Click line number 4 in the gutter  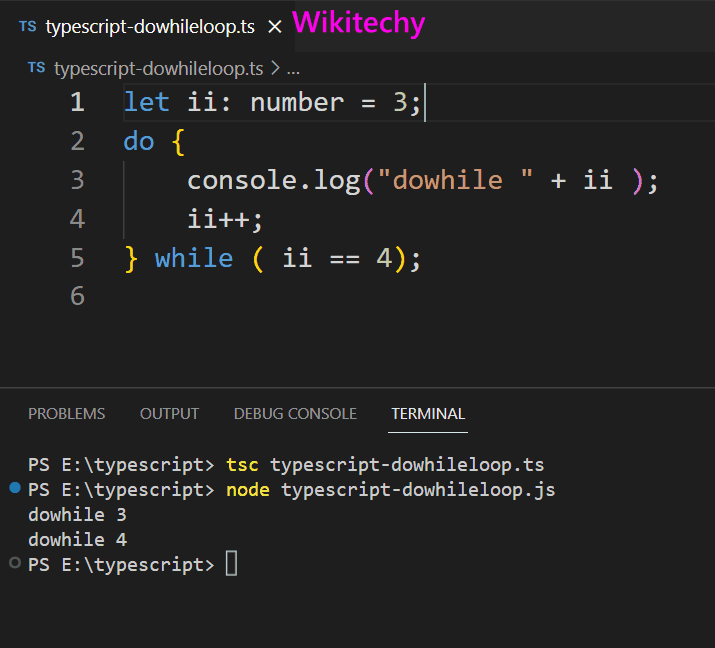[x=77, y=219]
